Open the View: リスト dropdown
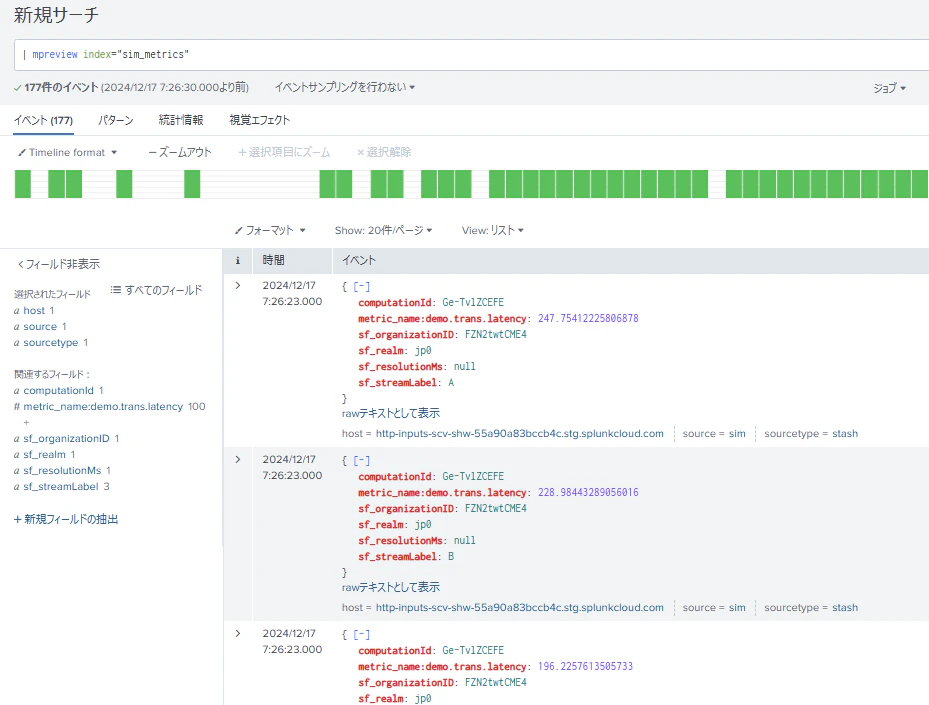929x705 pixels. click(492, 230)
